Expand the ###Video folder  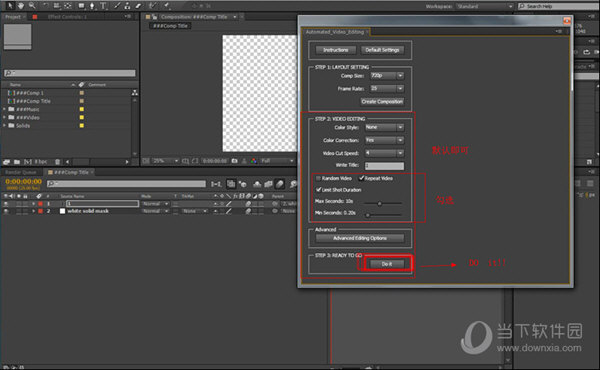click(x=5, y=117)
